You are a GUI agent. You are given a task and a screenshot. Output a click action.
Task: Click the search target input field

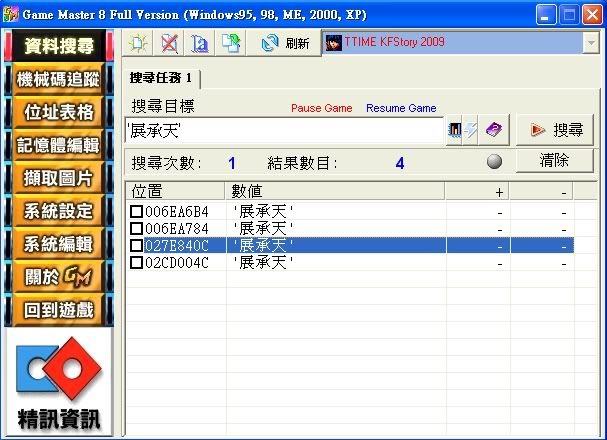[284, 130]
